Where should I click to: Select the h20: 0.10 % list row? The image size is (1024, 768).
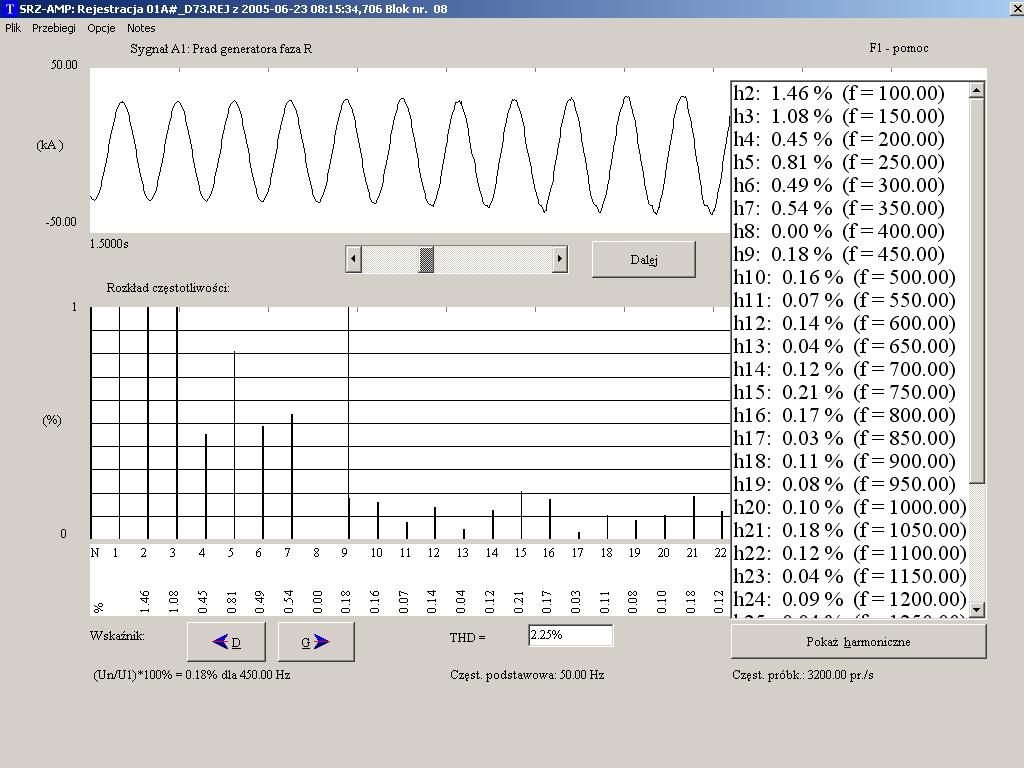coord(850,507)
